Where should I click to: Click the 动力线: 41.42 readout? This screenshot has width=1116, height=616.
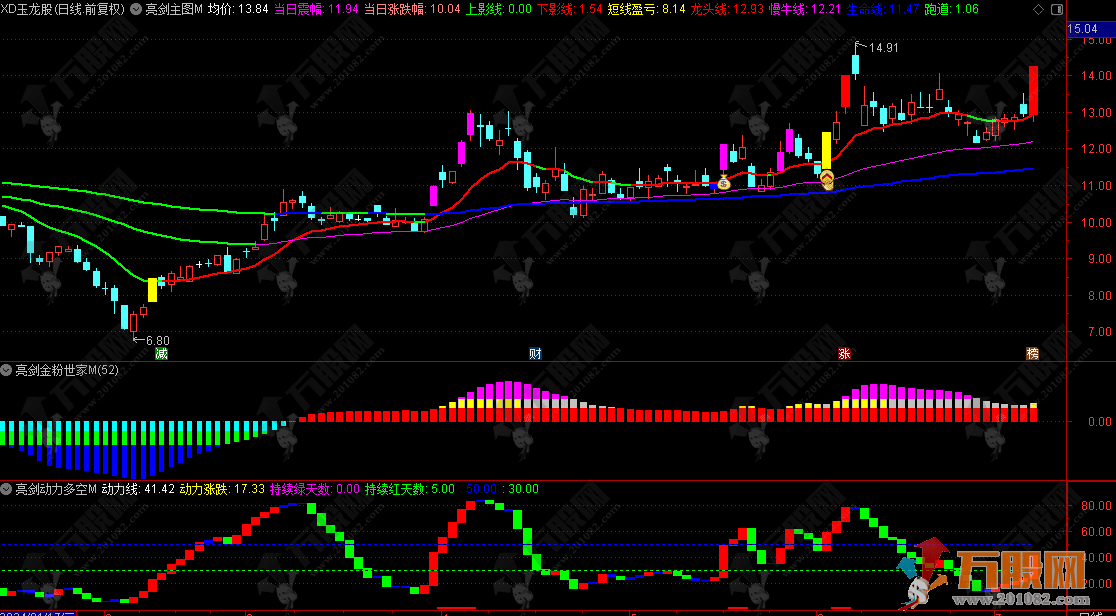click(139, 489)
